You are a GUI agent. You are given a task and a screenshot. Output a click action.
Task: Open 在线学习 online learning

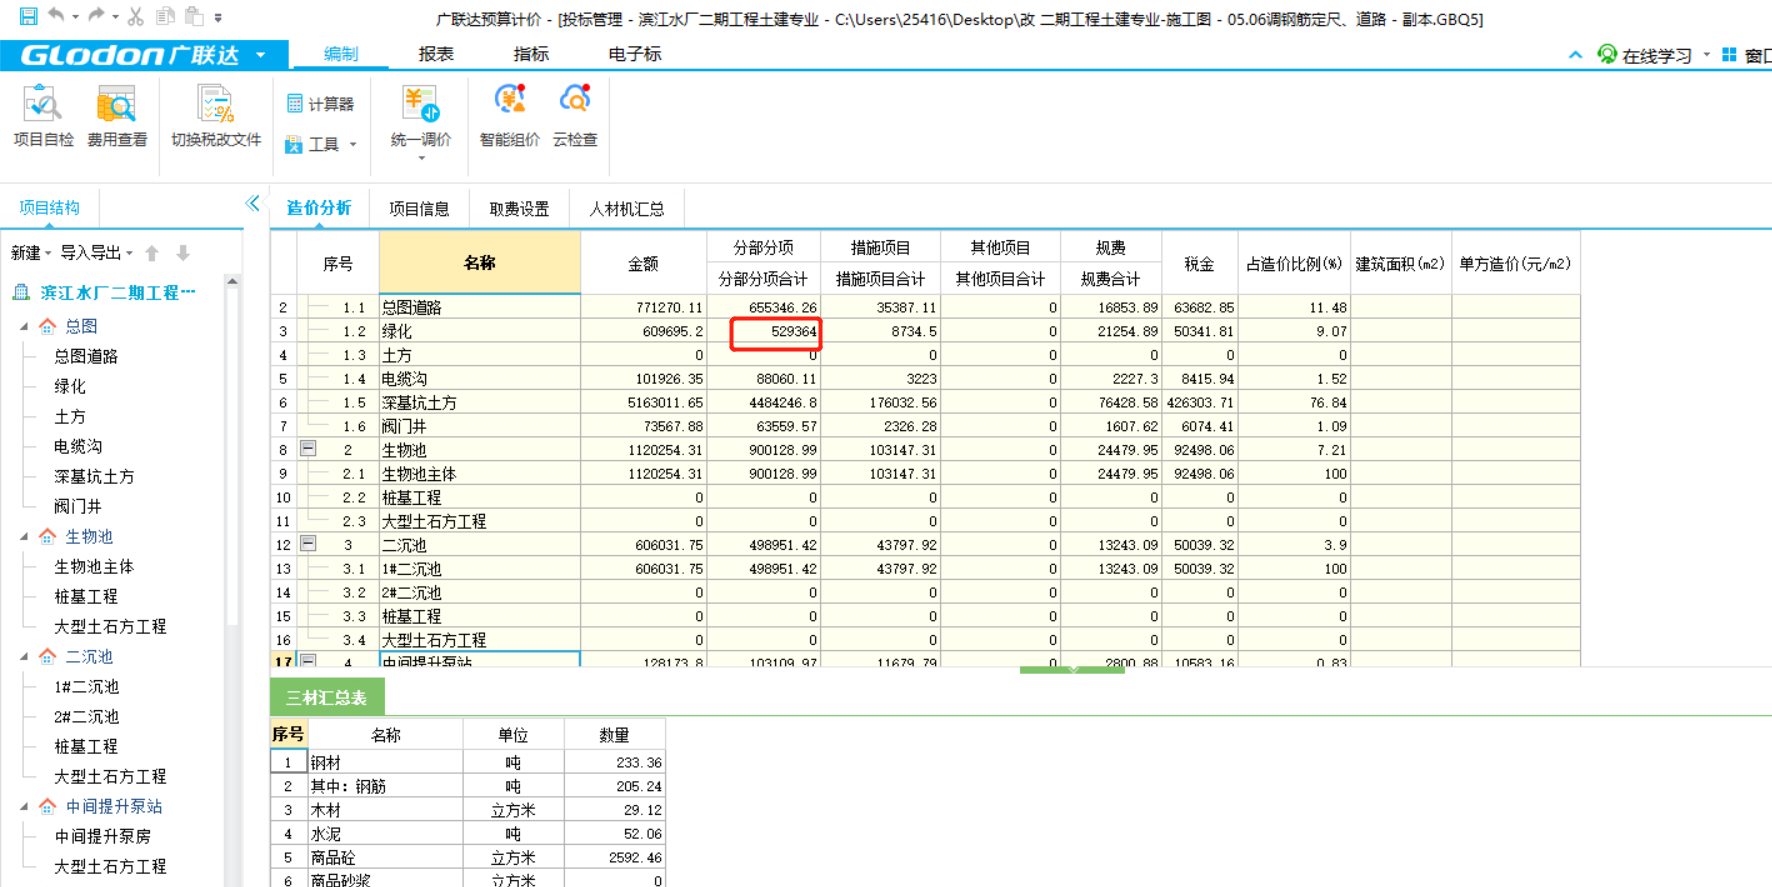(x=1645, y=56)
